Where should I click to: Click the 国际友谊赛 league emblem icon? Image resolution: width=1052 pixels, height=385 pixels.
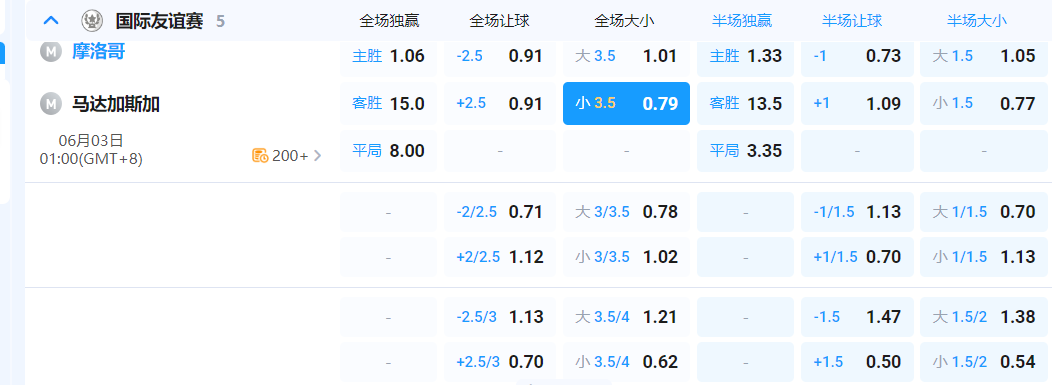tap(92, 21)
